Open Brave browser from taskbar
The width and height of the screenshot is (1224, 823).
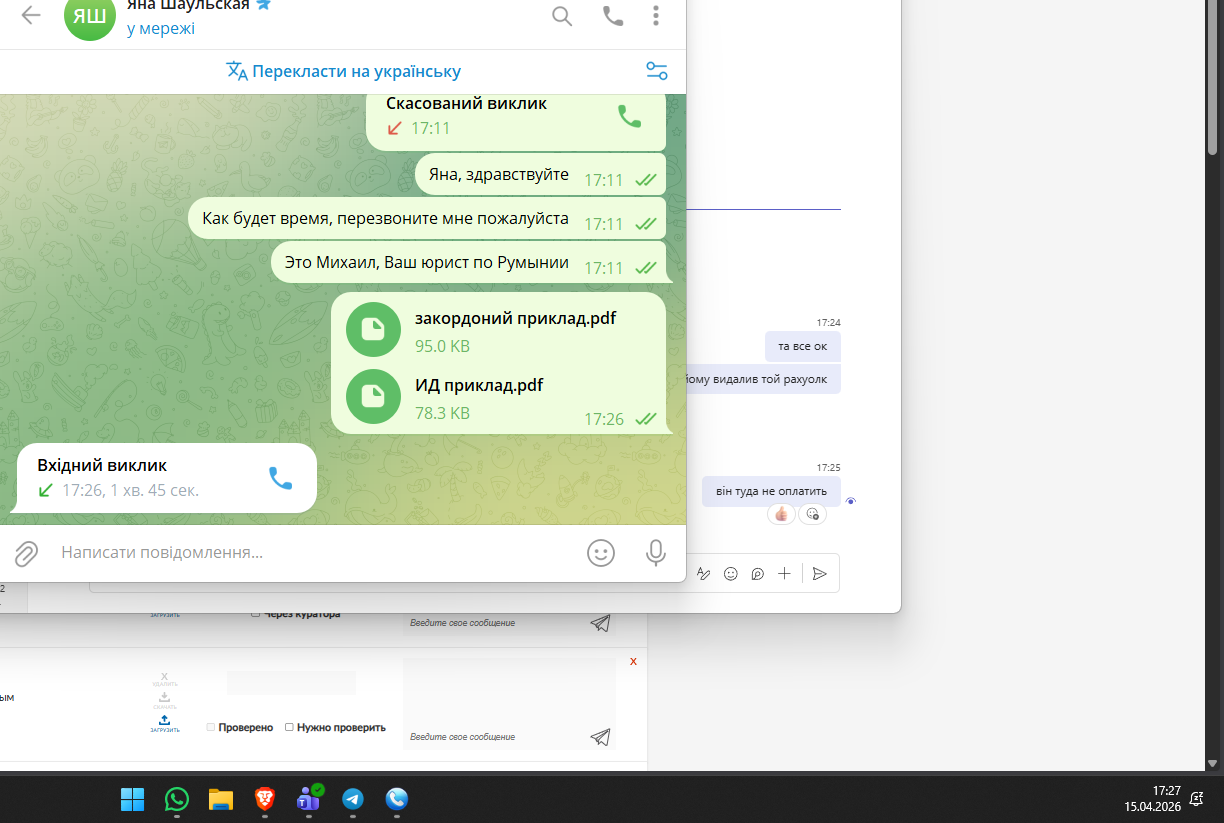click(x=265, y=799)
